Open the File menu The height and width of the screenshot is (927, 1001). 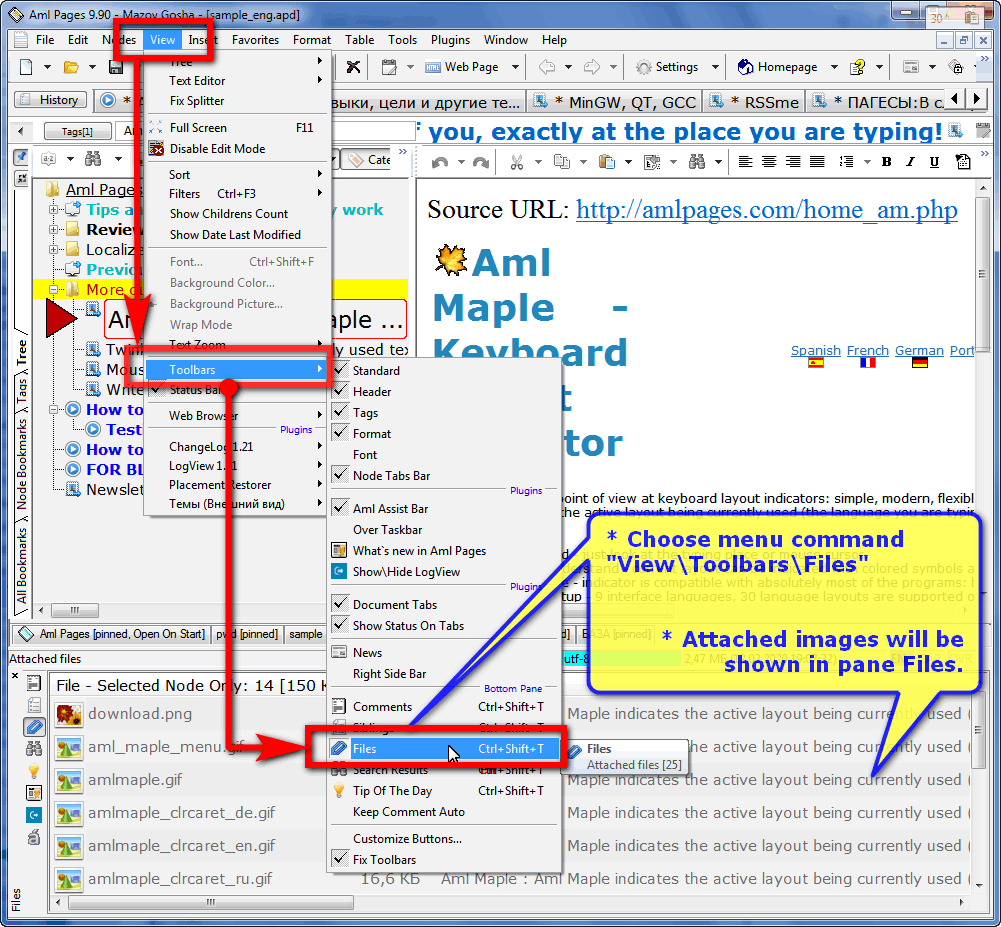(45, 40)
